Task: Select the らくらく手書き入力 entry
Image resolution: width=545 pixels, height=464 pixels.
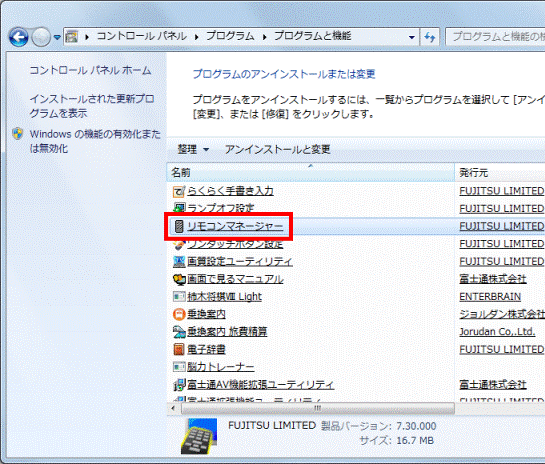Action: [230, 191]
